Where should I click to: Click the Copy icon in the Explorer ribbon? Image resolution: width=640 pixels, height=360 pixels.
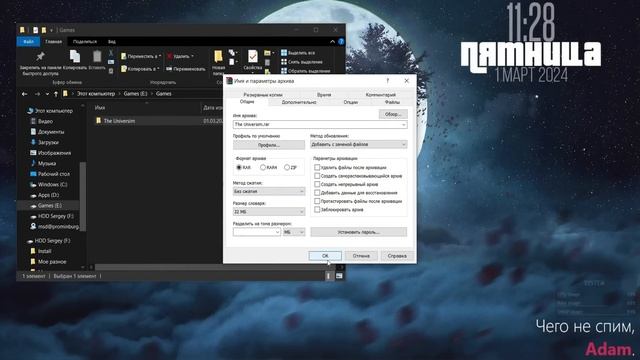point(75,56)
